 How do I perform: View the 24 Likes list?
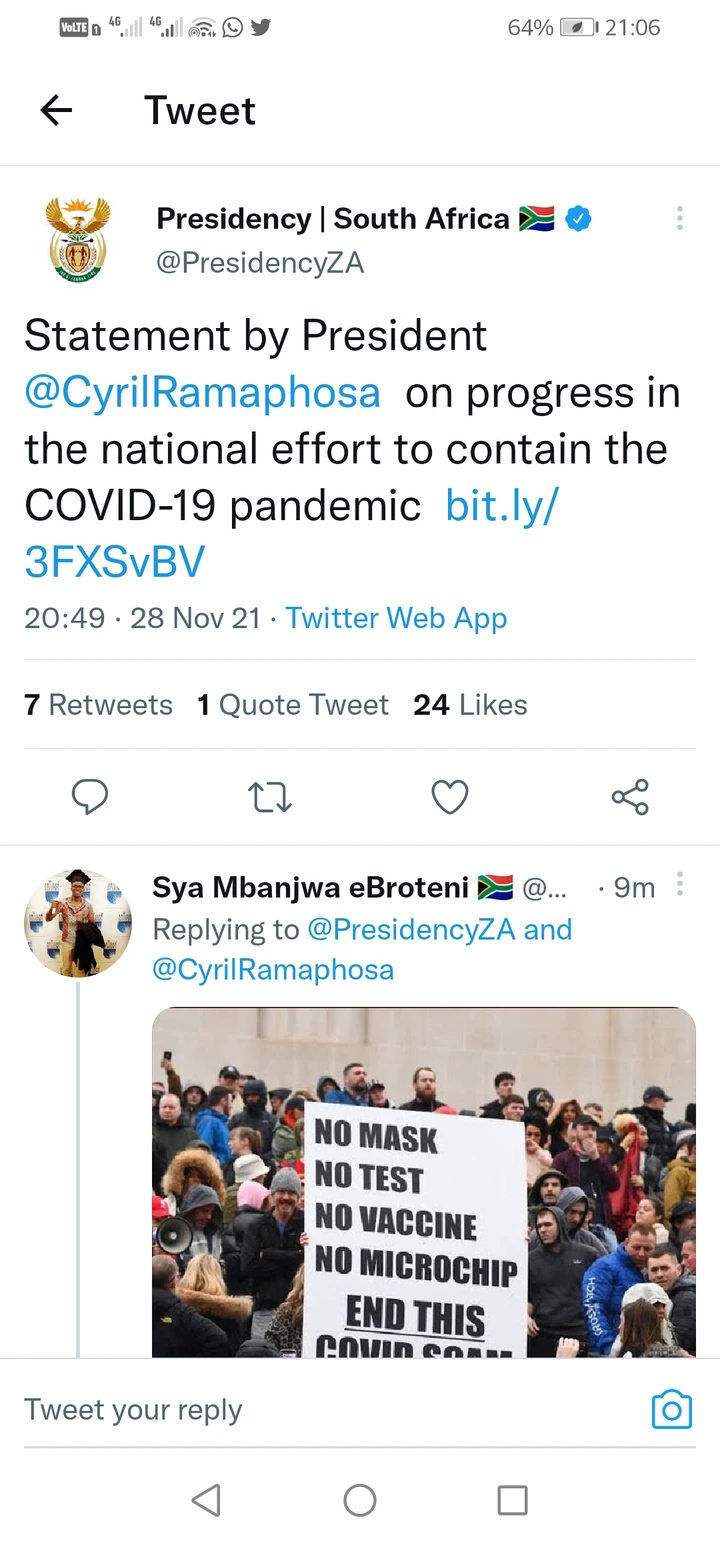point(470,705)
